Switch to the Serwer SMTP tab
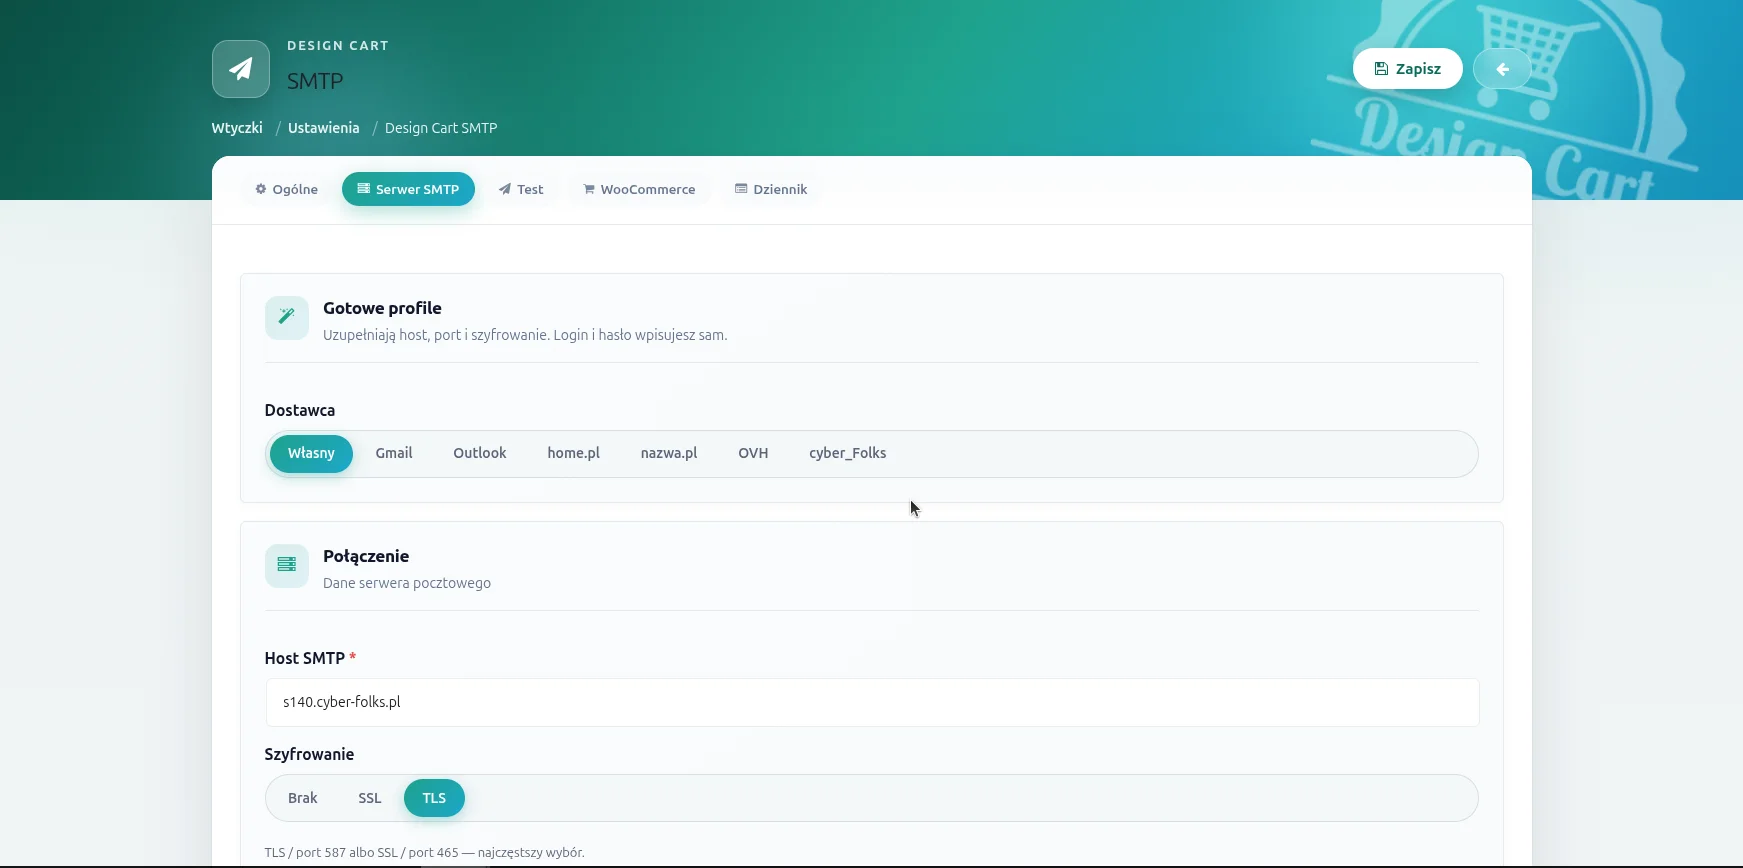 [x=408, y=189]
